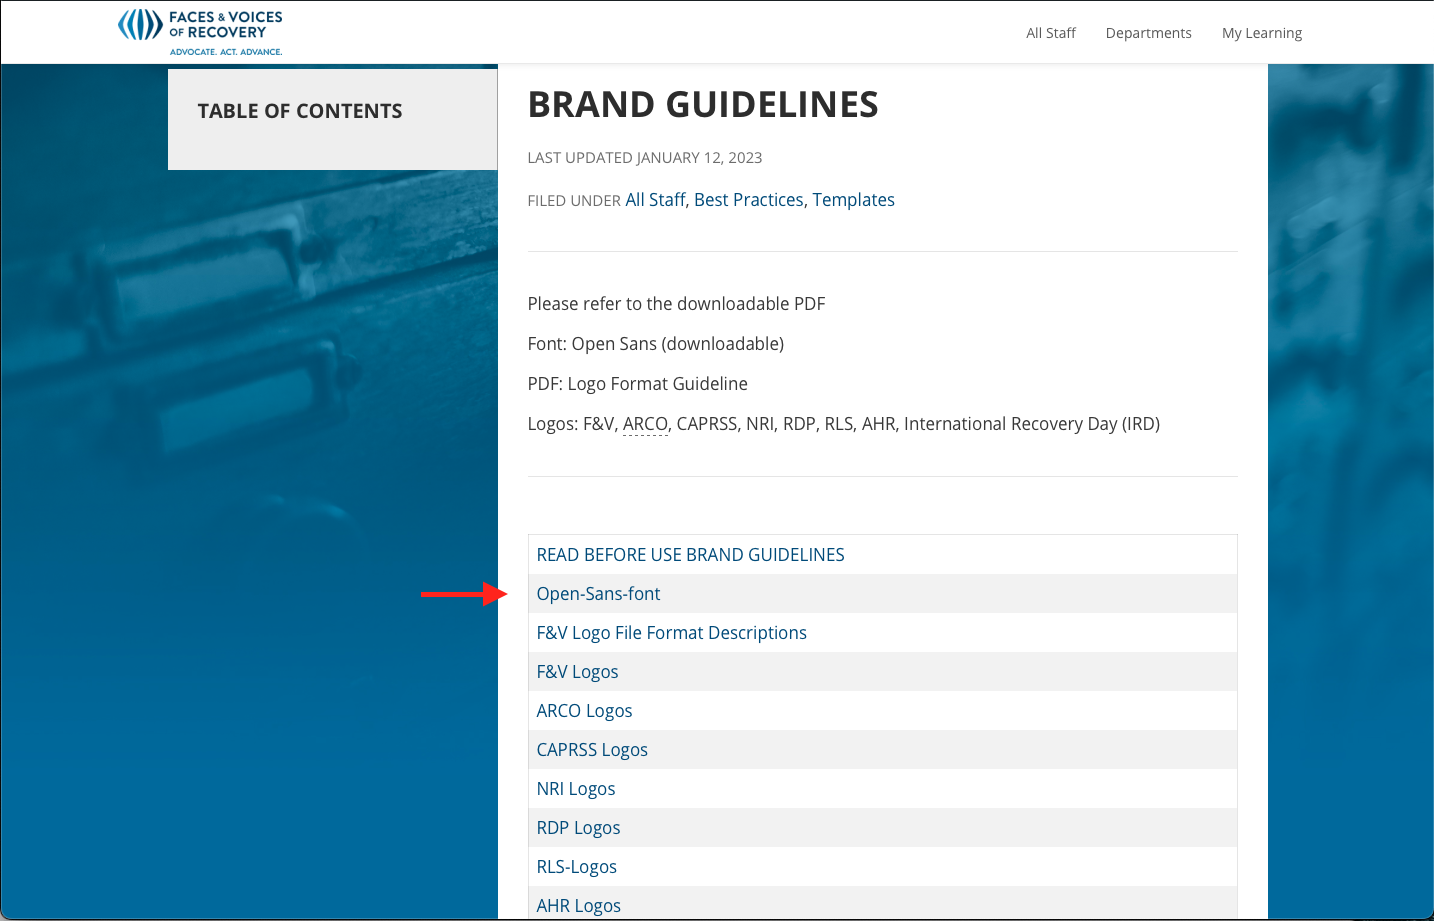This screenshot has height=921, width=1434.
Task: Select the NRI Logos link
Action: [x=575, y=789]
